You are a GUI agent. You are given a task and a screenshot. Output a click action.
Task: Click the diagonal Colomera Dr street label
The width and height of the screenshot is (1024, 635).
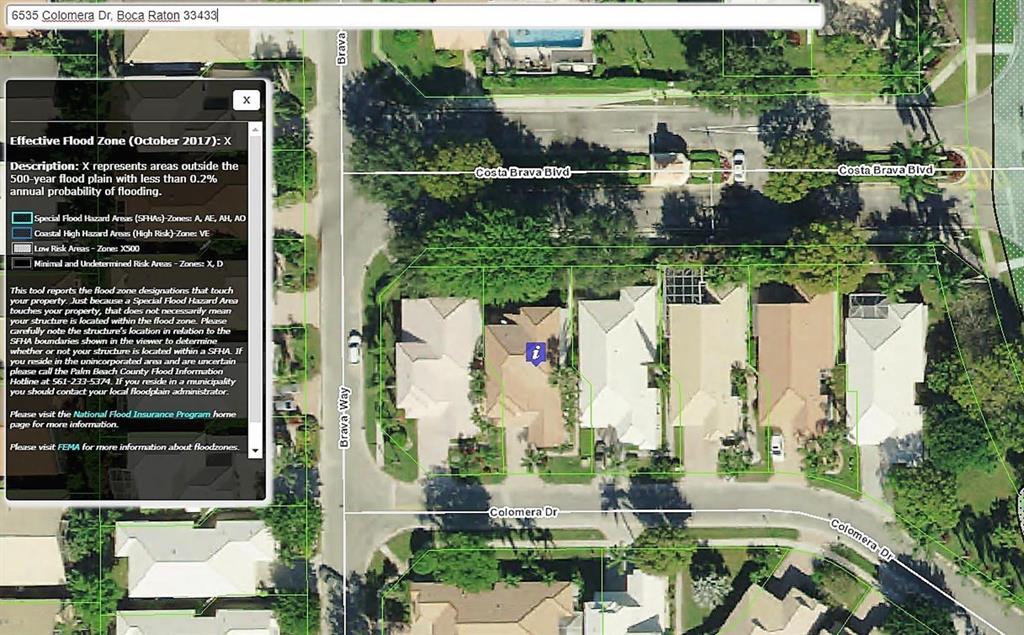click(x=861, y=540)
